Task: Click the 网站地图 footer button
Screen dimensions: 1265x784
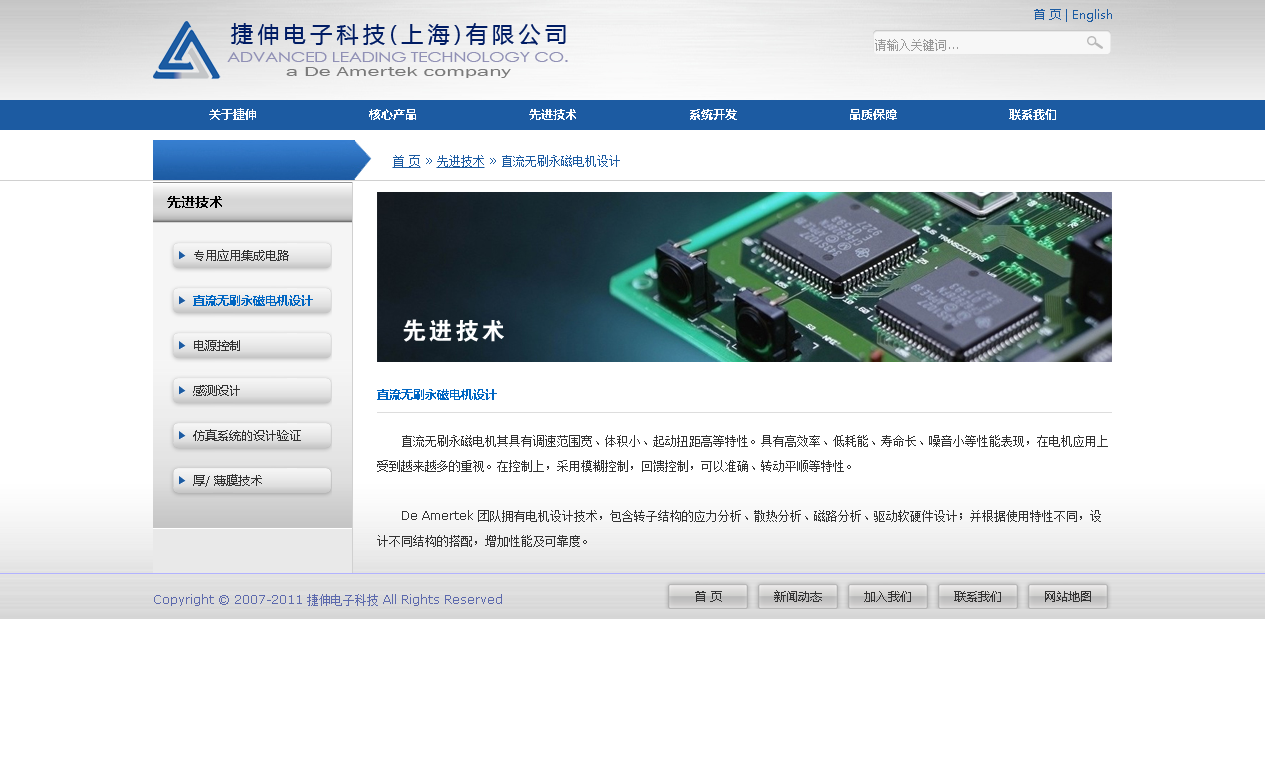Action: [x=1068, y=597]
